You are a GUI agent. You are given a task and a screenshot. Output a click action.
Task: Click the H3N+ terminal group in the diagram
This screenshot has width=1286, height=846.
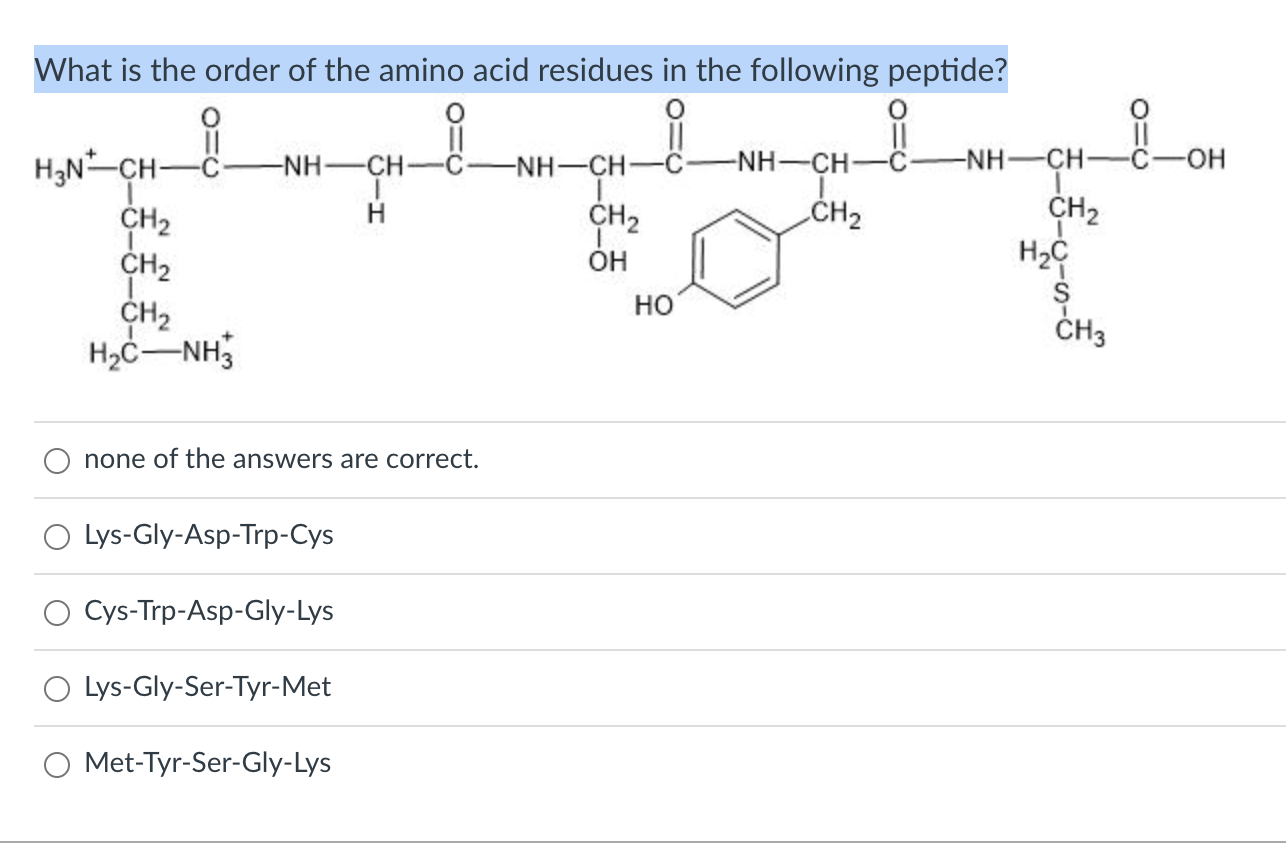tap(60, 161)
